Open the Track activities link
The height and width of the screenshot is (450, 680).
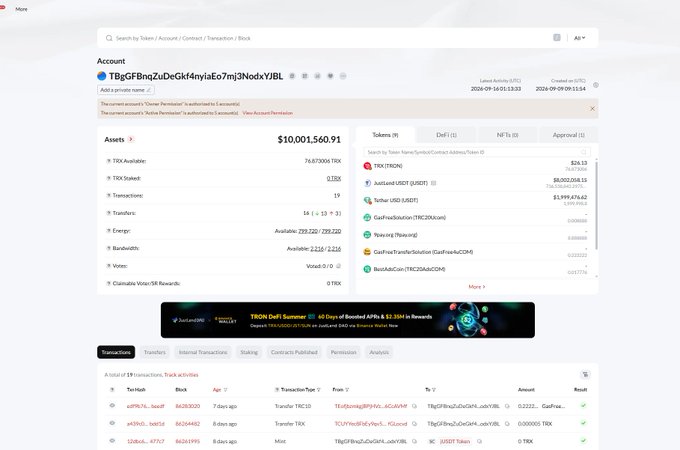click(x=181, y=375)
